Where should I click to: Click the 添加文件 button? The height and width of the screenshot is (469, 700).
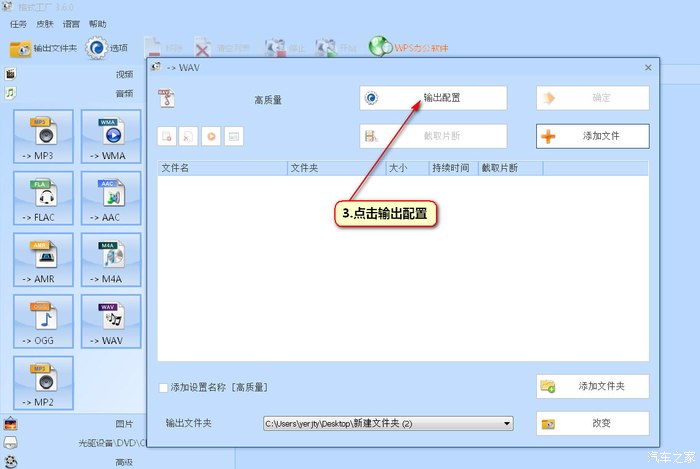(x=592, y=136)
